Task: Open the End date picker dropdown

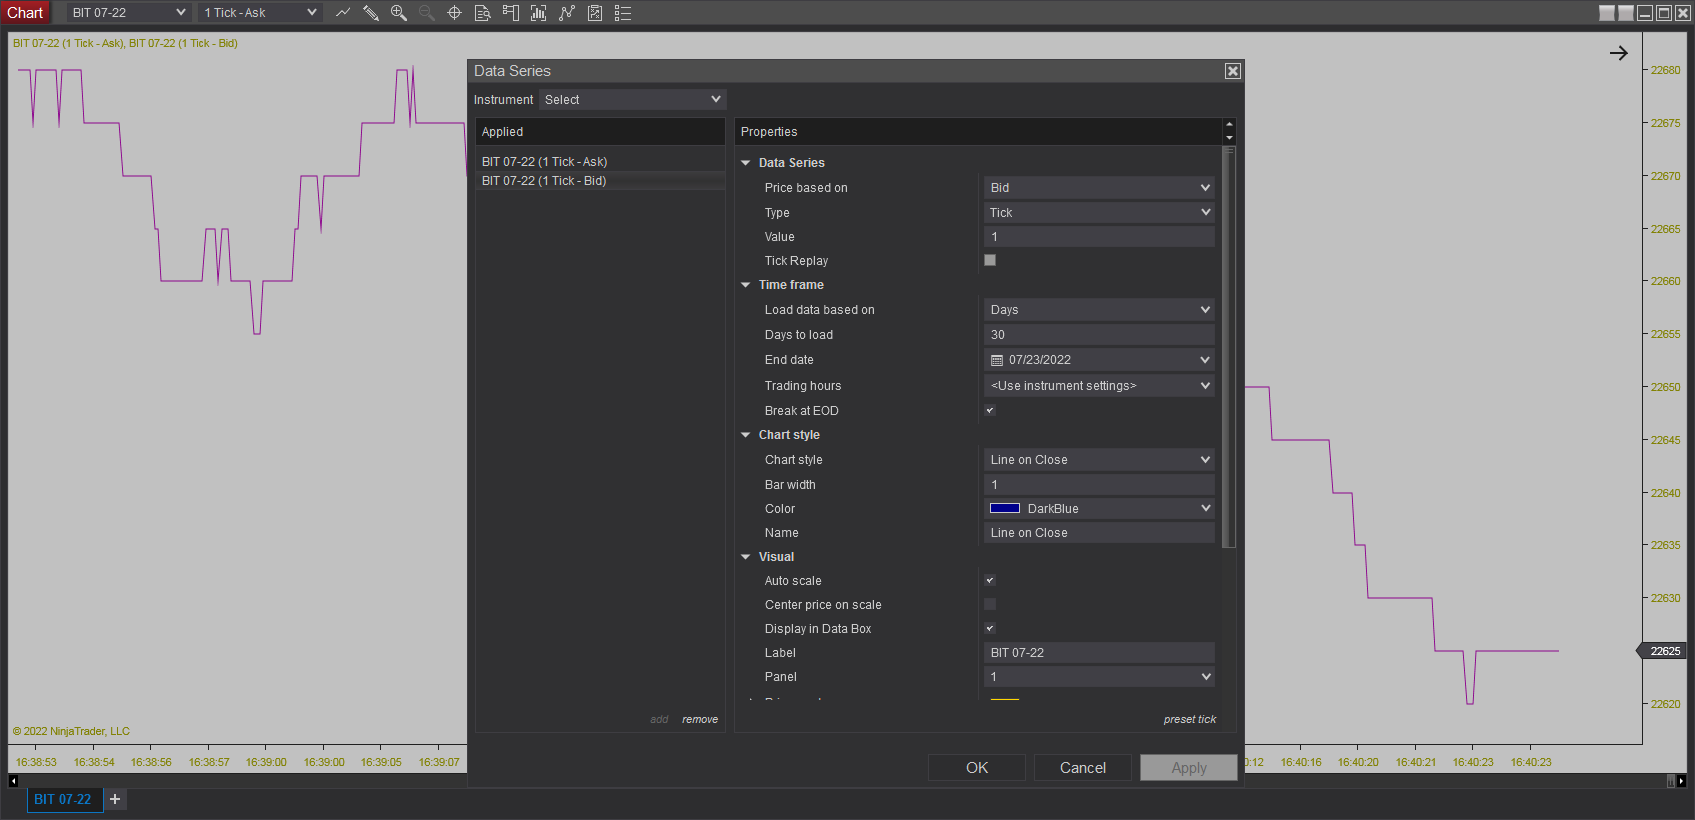Action: point(1099,359)
